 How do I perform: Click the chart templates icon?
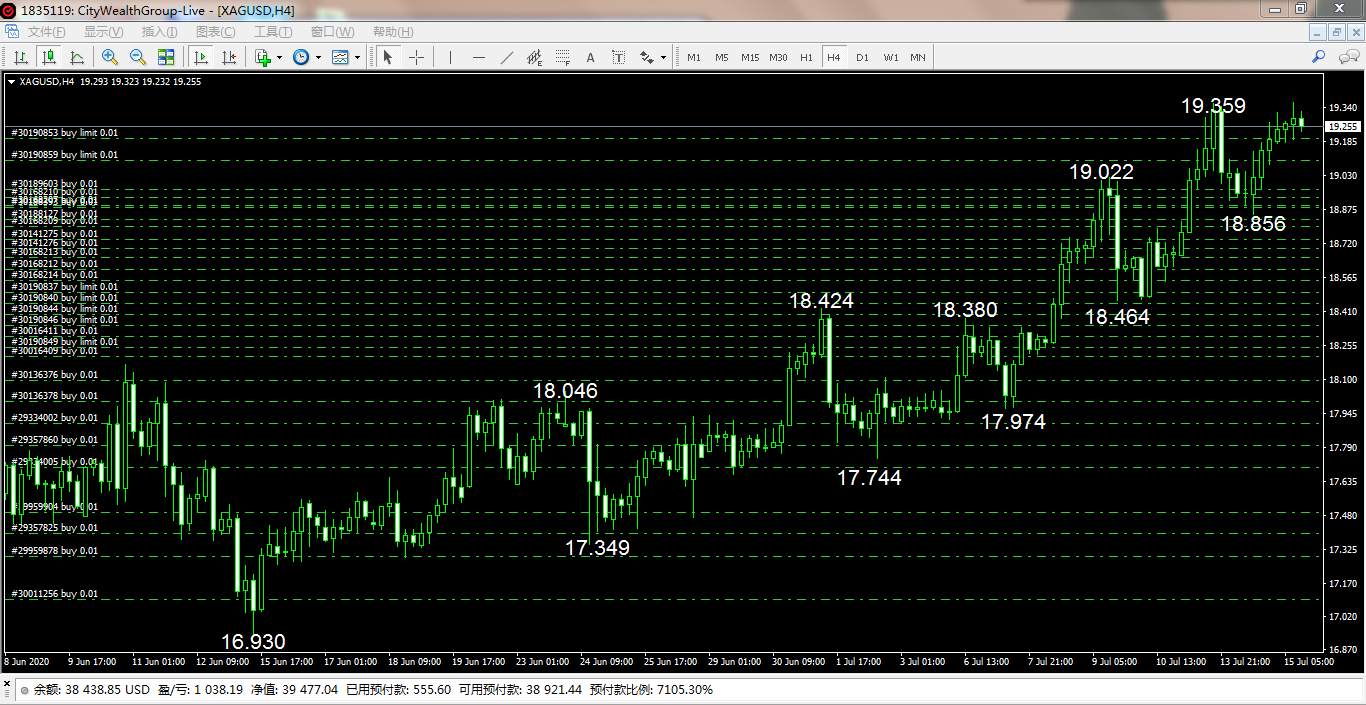pyautogui.click(x=341, y=57)
